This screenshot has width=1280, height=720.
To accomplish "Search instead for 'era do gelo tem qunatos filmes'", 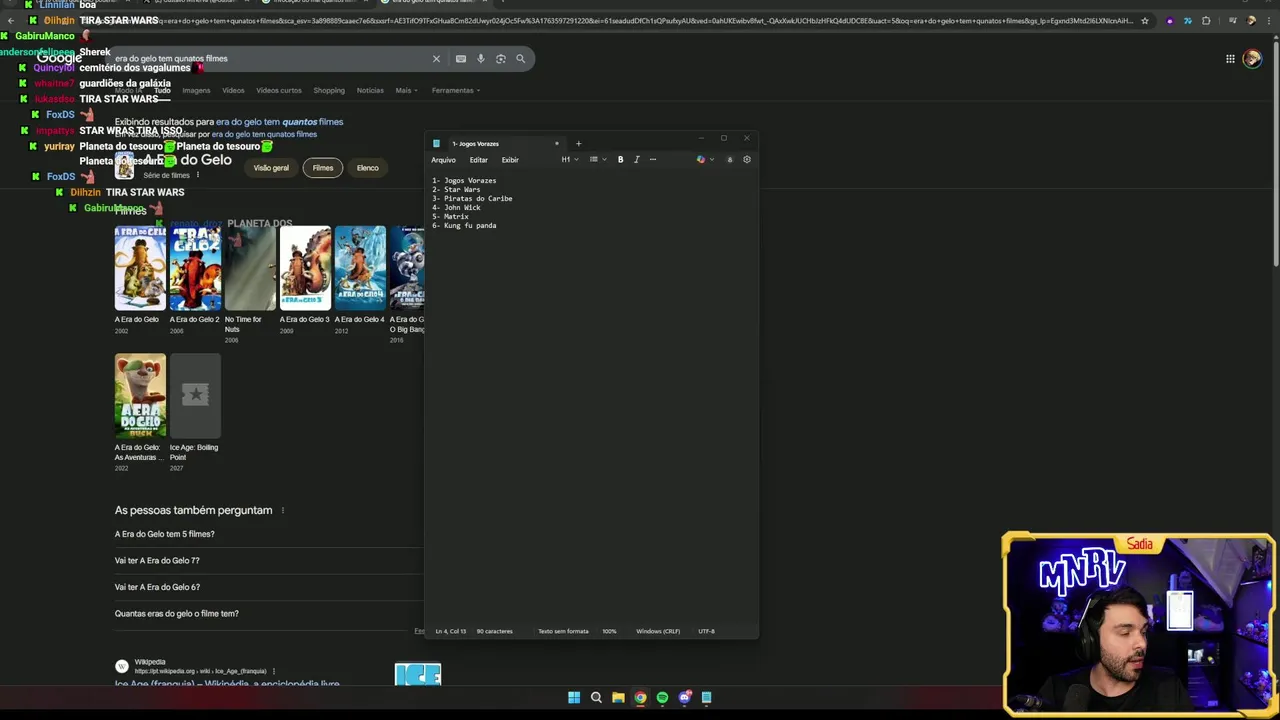I will 264,134.
